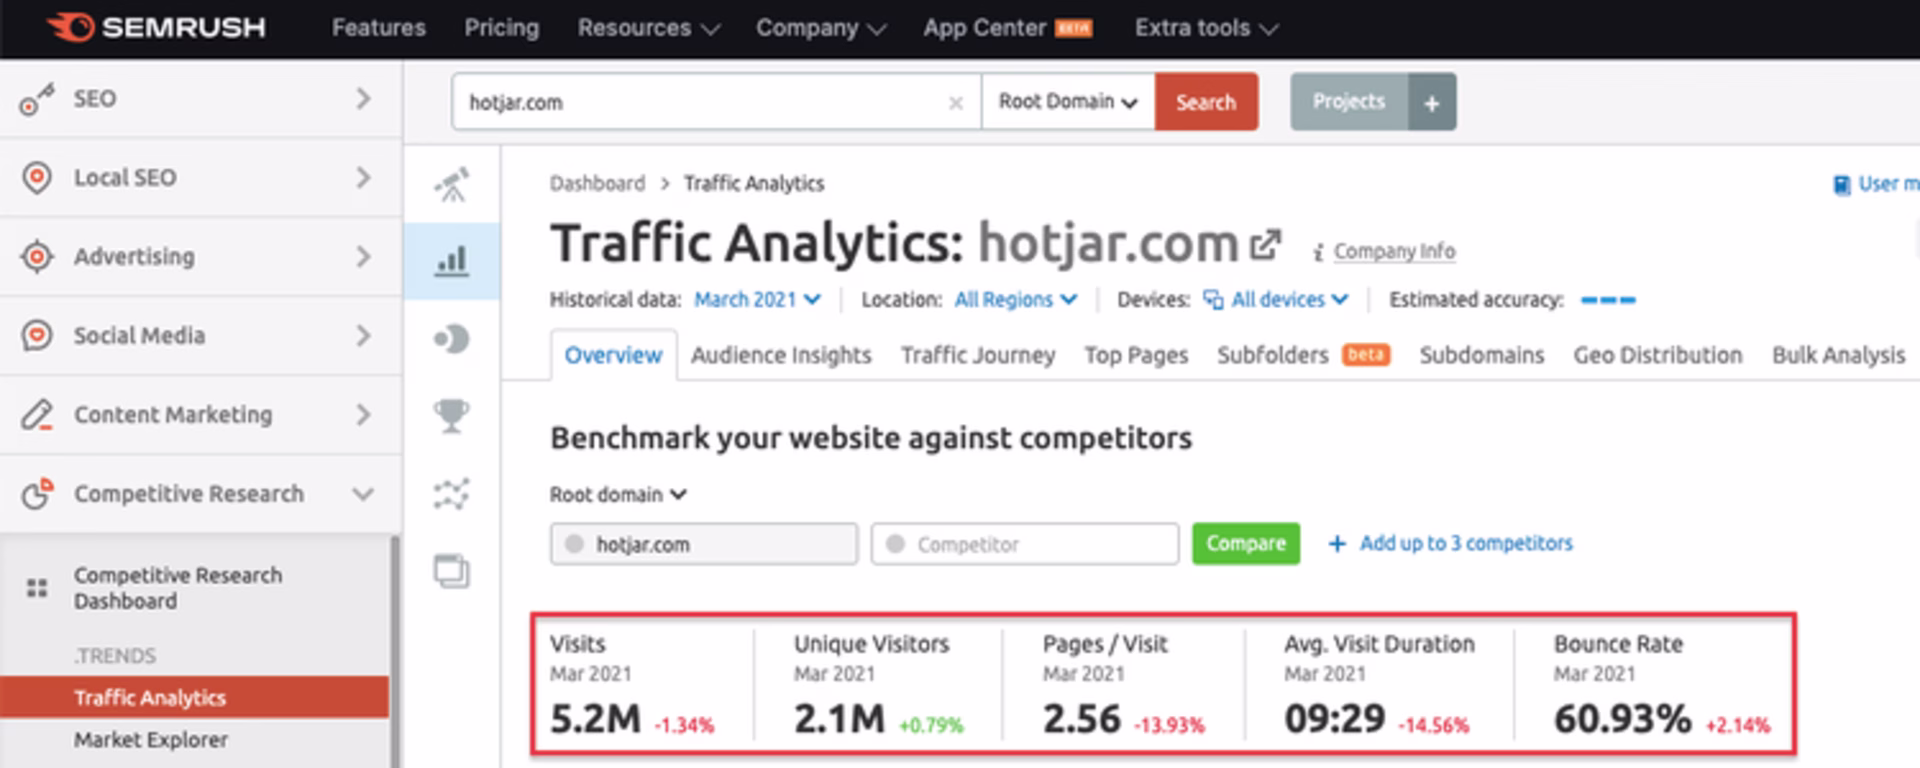
Task: Click the trophy icon in the side strip
Action: (452, 416)
